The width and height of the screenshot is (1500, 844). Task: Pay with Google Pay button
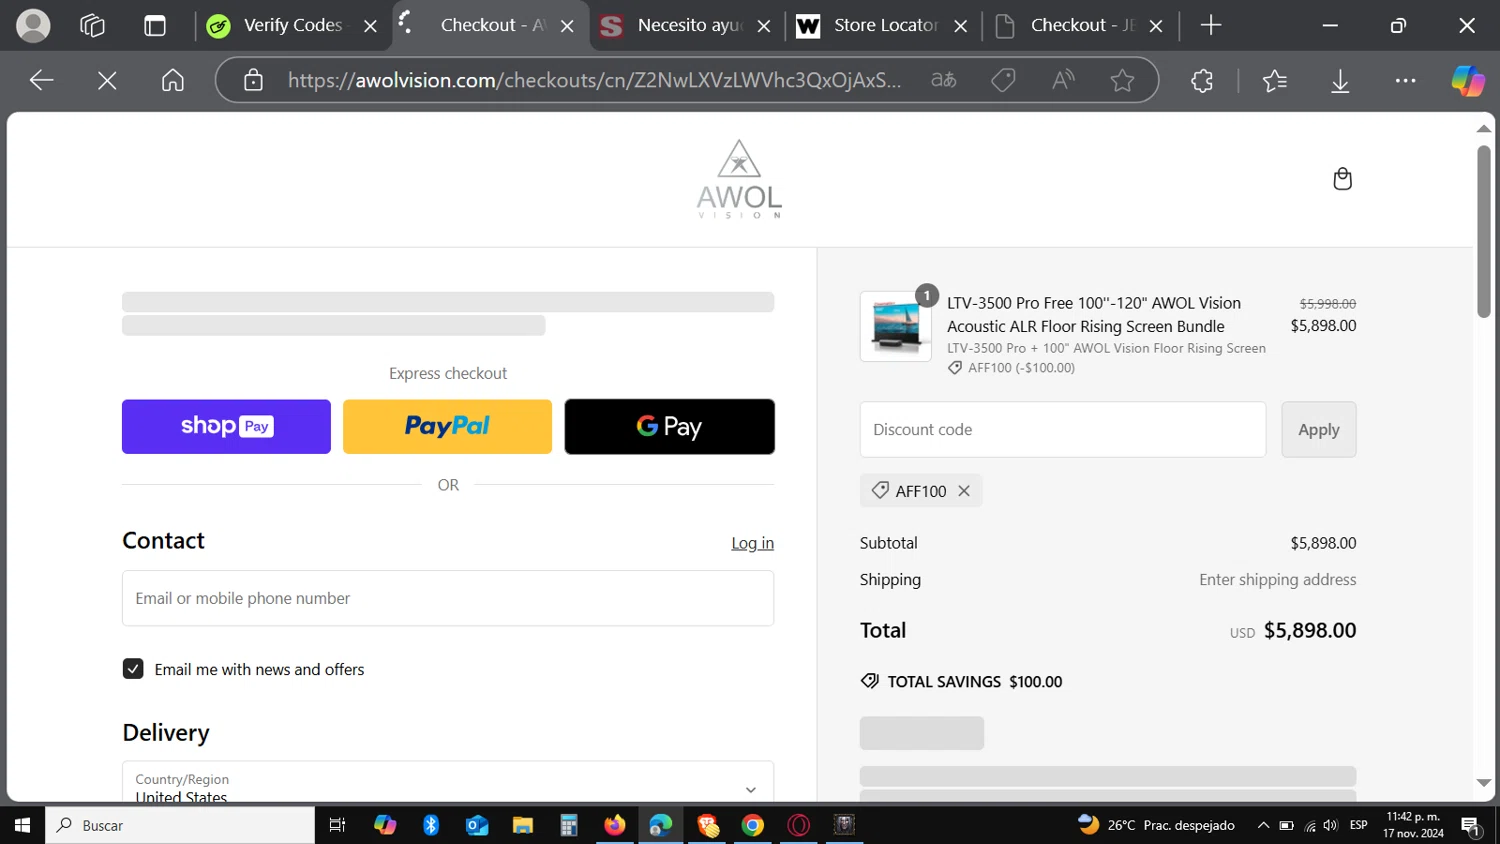tap(669, 427)
